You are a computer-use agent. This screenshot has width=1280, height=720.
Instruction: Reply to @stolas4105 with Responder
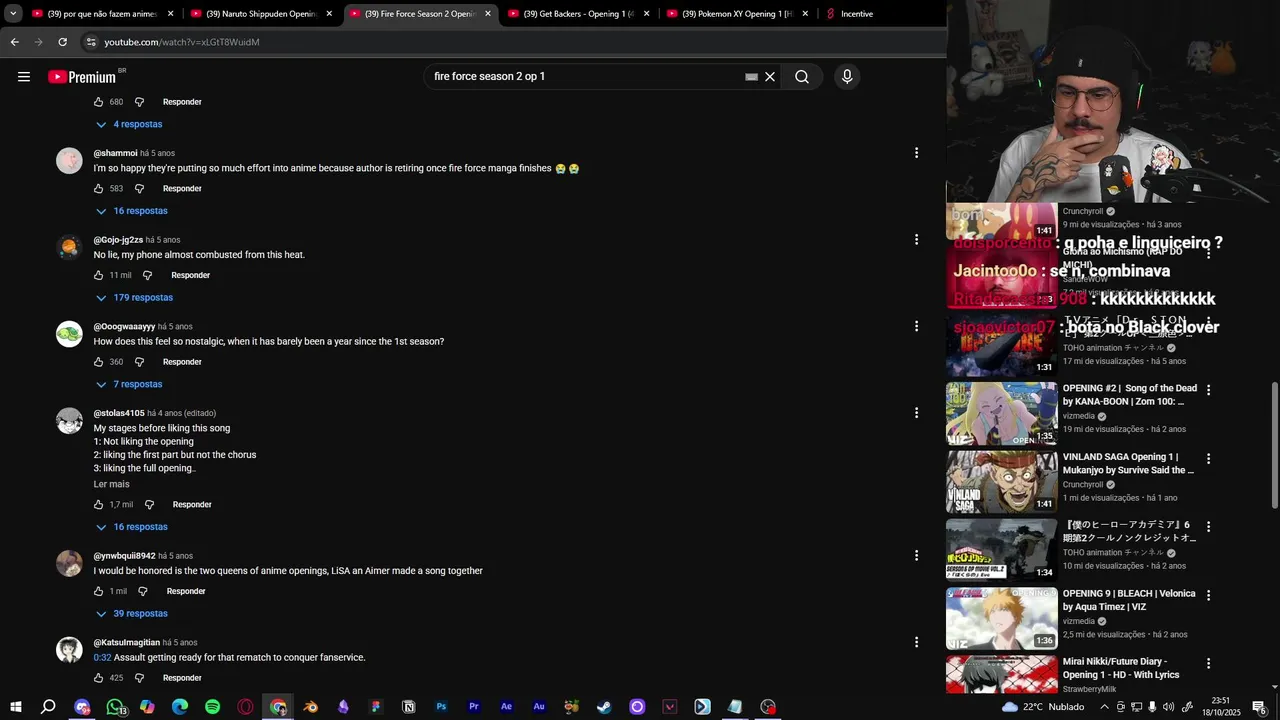[x=192, y=505]
